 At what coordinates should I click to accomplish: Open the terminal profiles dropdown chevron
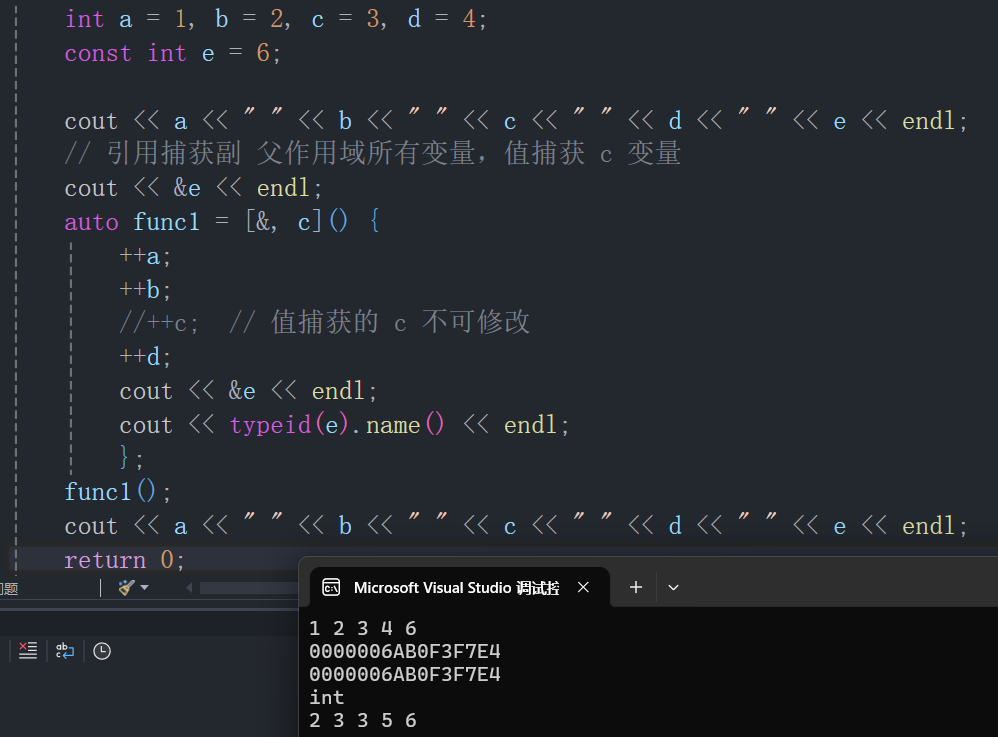pyautogui.click(x=673, y=587)
